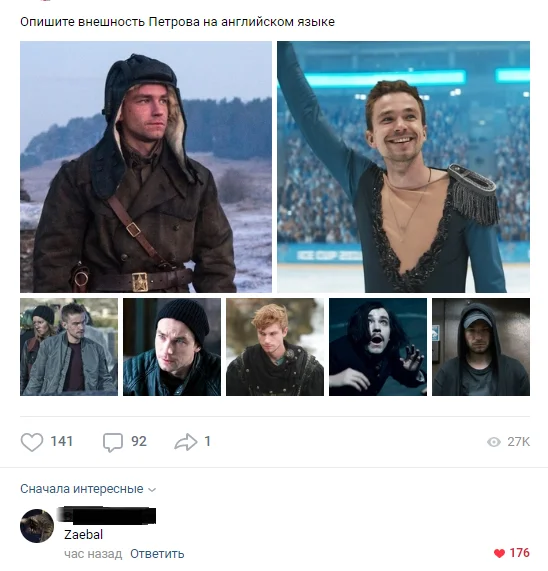Open the thumbnail with hooded cap man
Image resolution: width=548 pixels, height=571 pixels.
[x=481, y=347]
